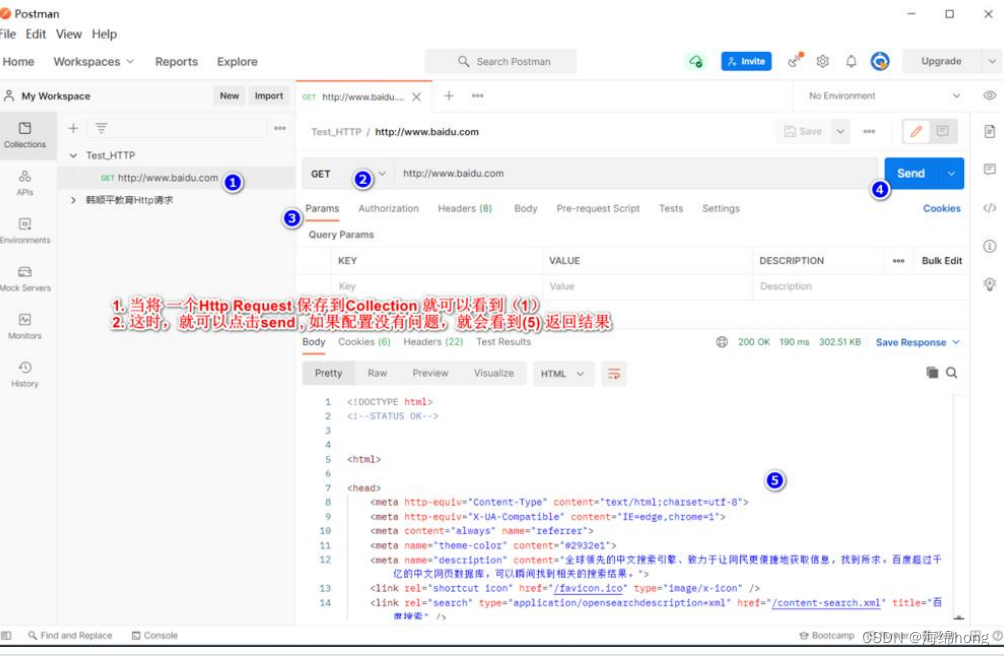1004x656 pixels.
Task: Open the tab options ellipsis
Action: 478,95
